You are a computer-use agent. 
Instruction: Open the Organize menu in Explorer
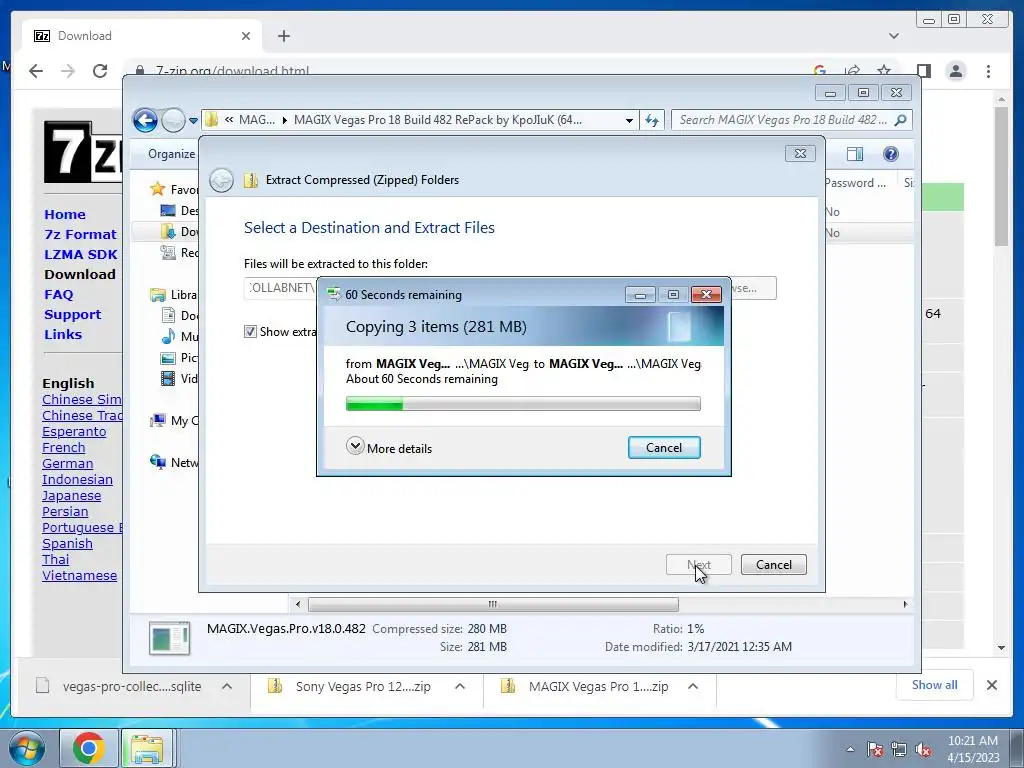(171, 153)
